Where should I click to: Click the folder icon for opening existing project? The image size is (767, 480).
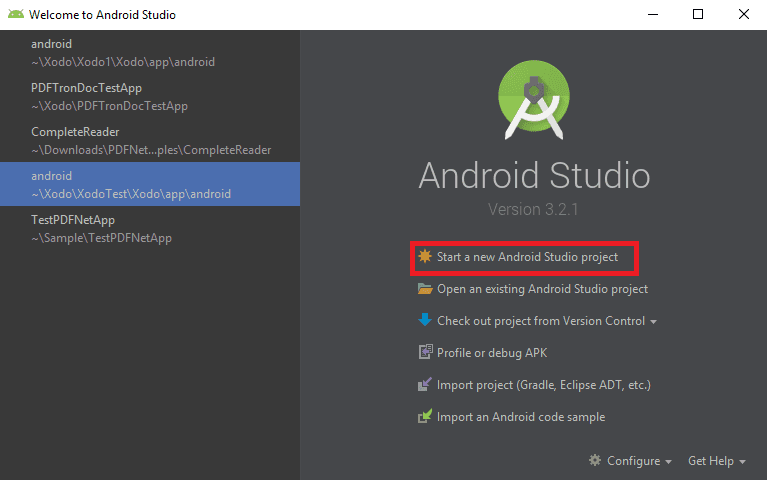[425, 289]
